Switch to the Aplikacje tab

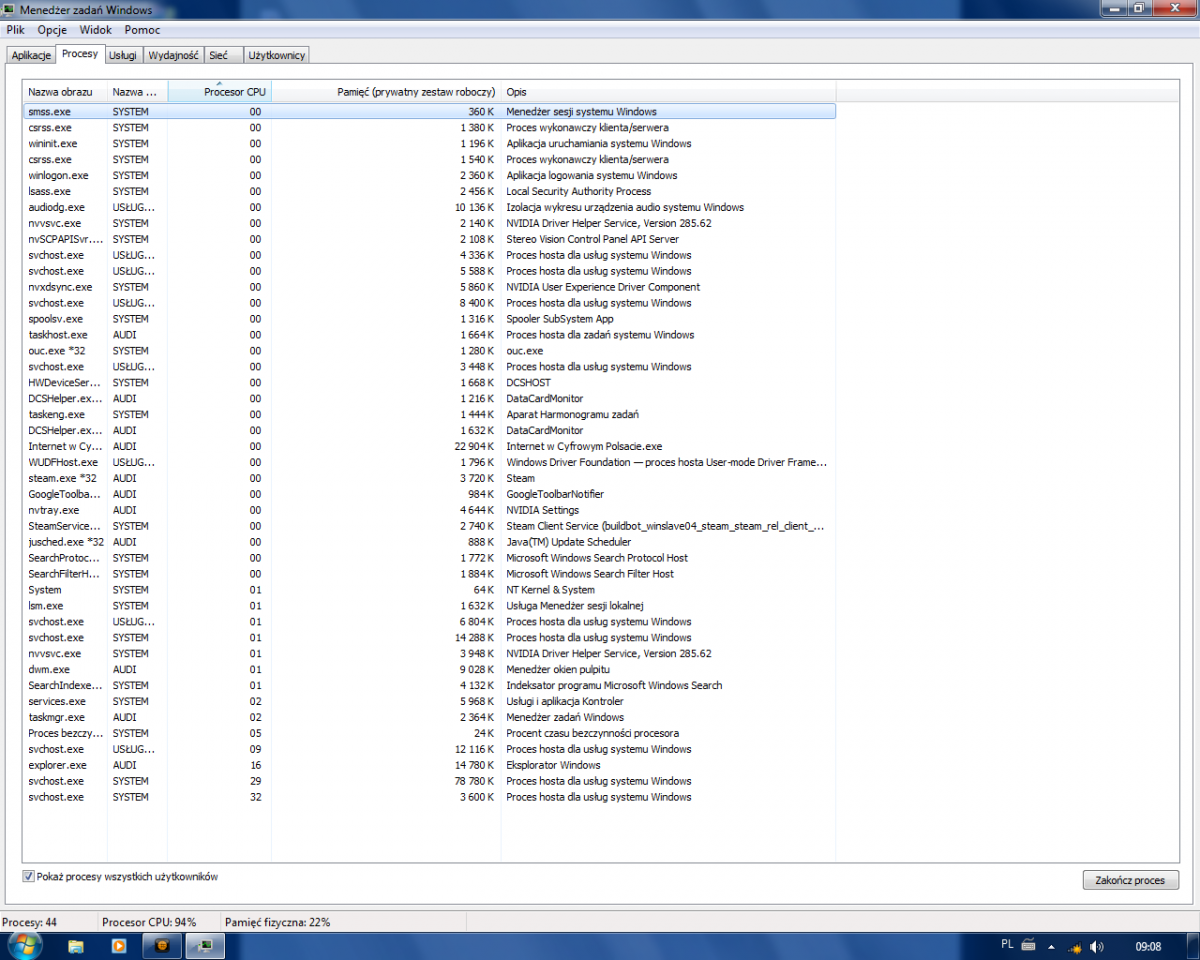[31, 55]
